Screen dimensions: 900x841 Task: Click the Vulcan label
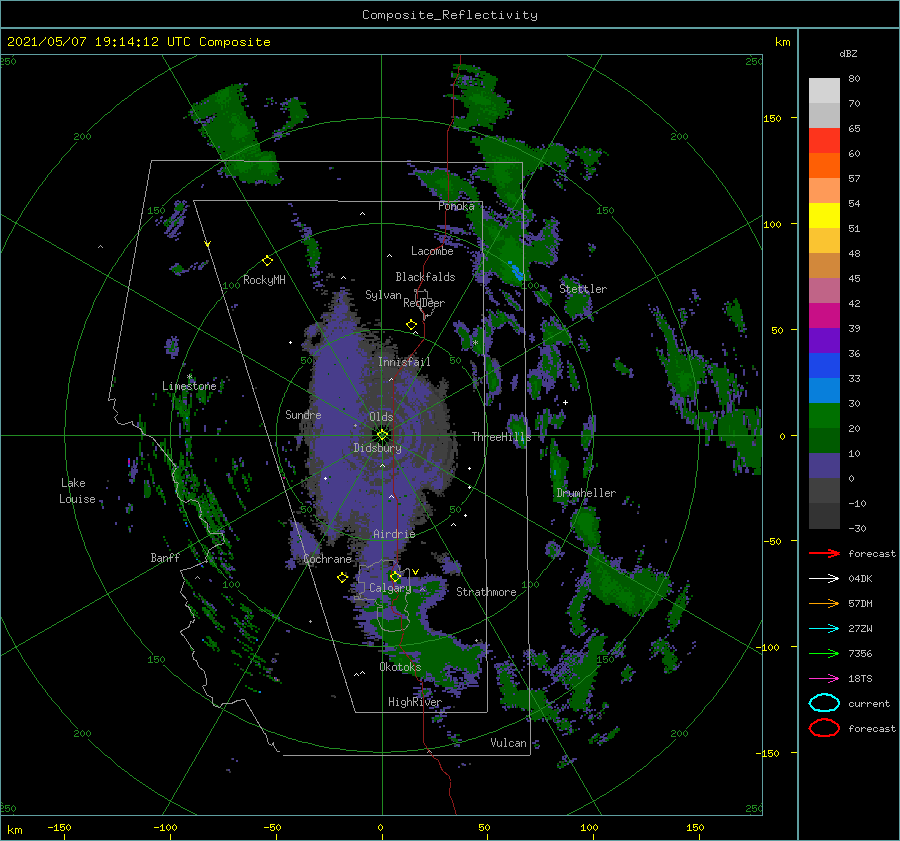tap(508, 743)
